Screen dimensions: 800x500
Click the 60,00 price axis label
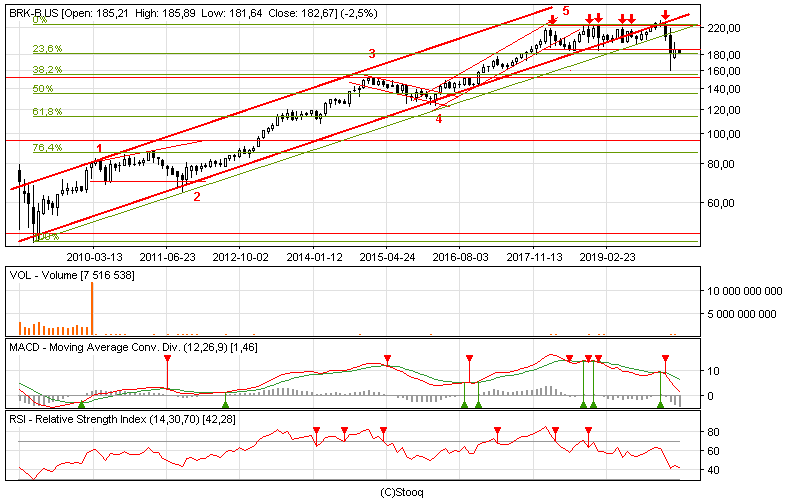tap(720, 203)
